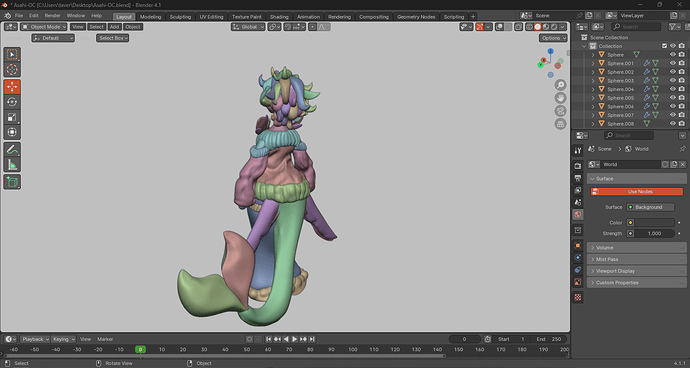Expand the Mist Pass panel
The height and width of the screenshot is (368, 690).
pyautogui.click(x=636, y=259)
